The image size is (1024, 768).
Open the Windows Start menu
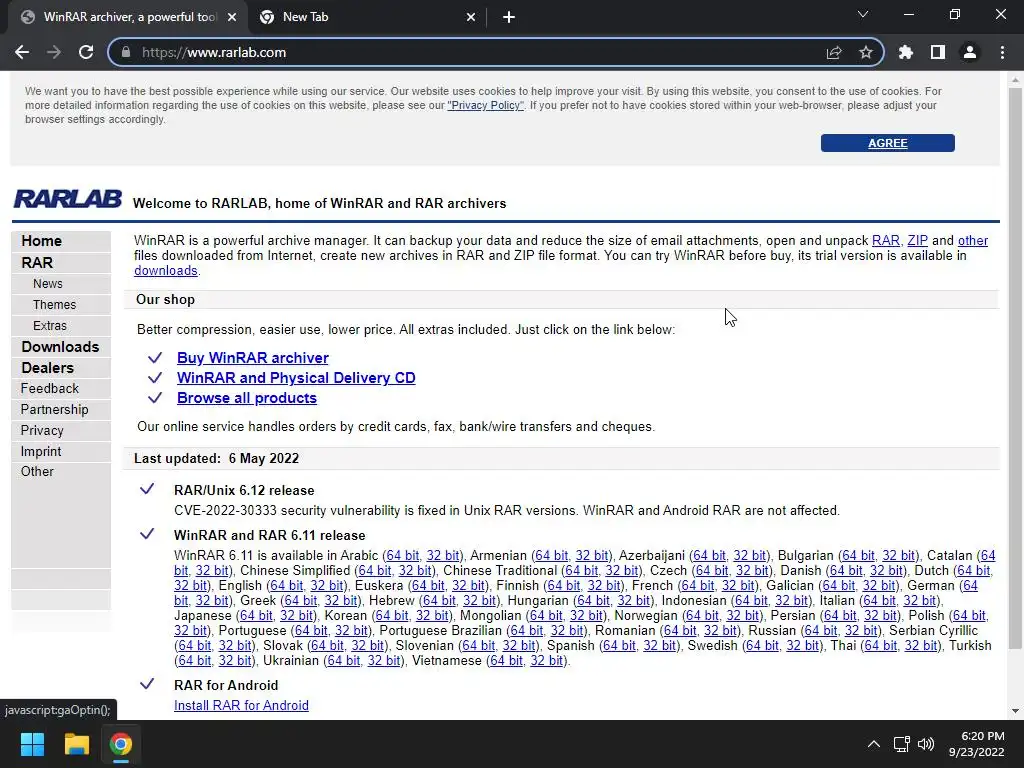tap(32, 744)
